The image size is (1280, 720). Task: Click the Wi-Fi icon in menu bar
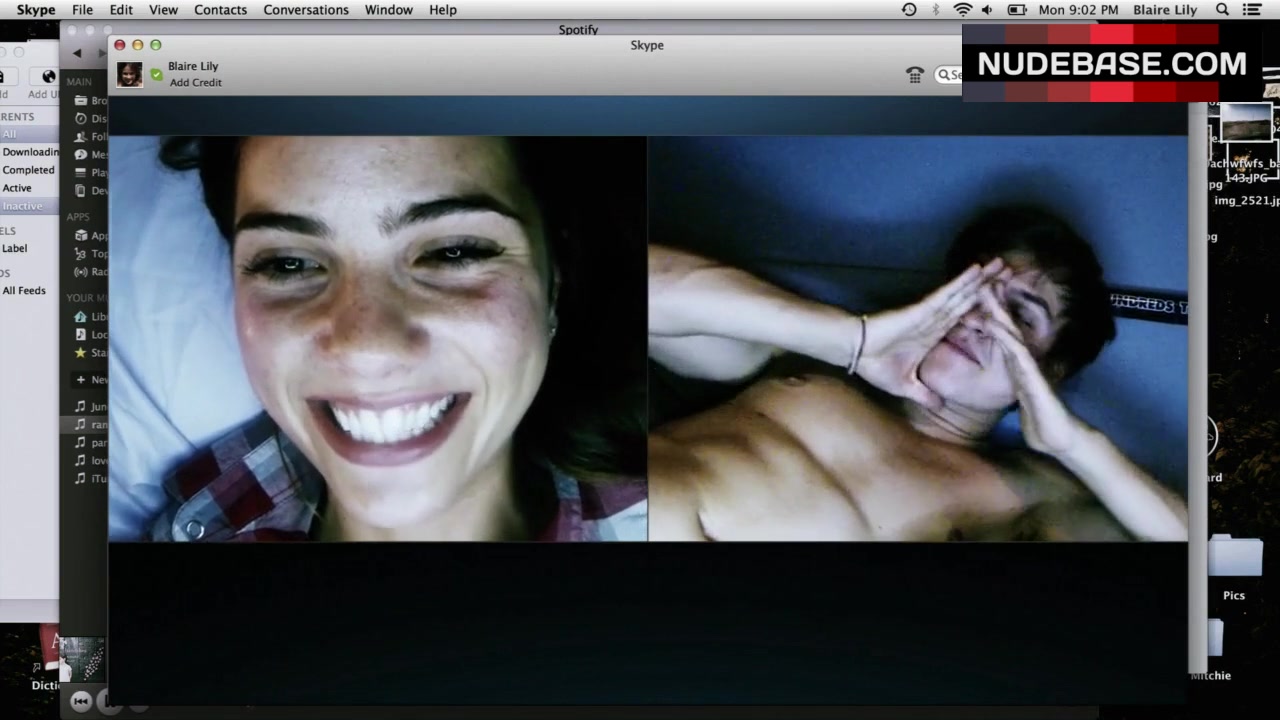click(x=962, y=10)
